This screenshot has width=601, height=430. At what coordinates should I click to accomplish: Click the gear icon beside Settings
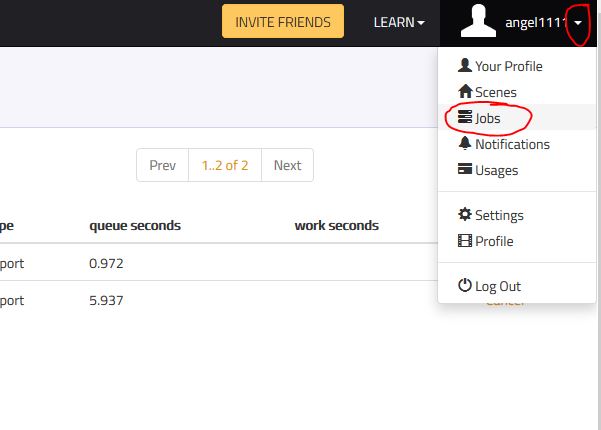pos(465,214)
